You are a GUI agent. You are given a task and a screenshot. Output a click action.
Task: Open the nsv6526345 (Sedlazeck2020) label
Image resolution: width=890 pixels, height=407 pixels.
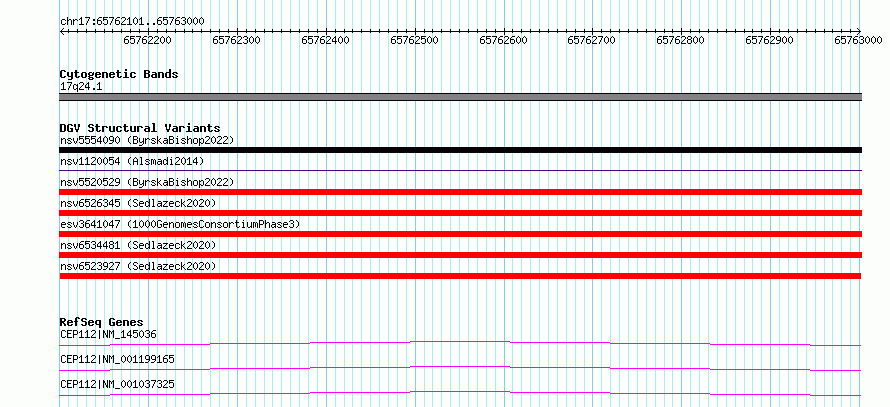(138, 203)
